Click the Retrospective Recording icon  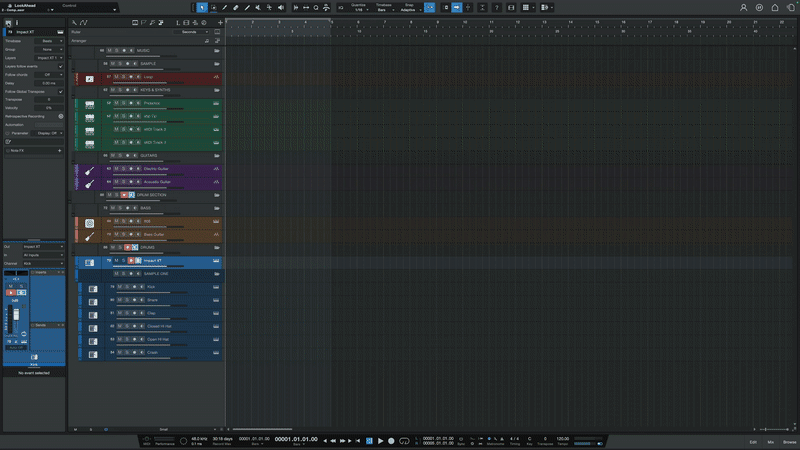tap(61, 116)
